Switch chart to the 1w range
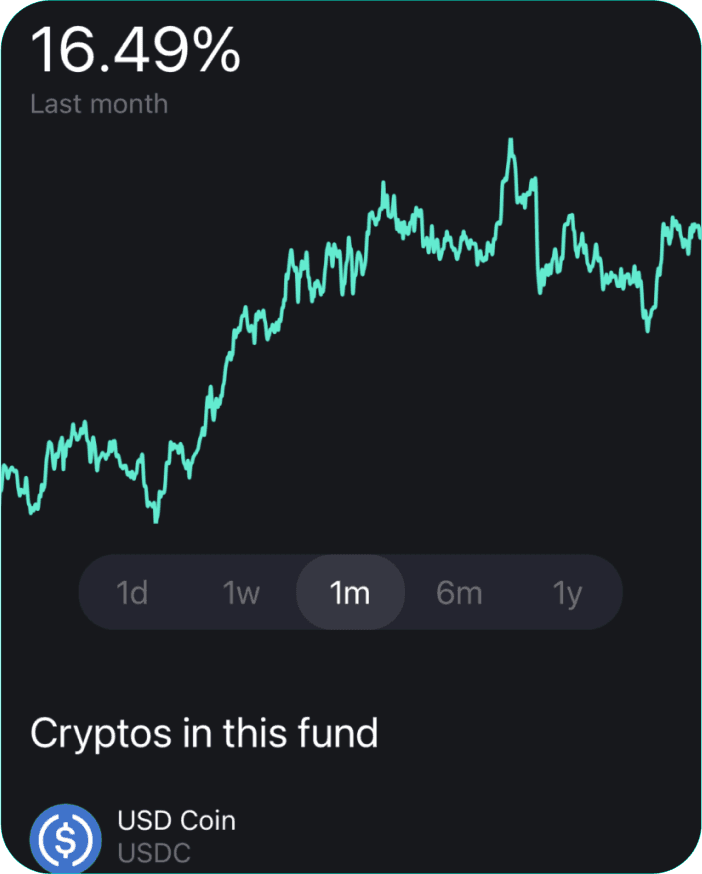 point(241,592)
